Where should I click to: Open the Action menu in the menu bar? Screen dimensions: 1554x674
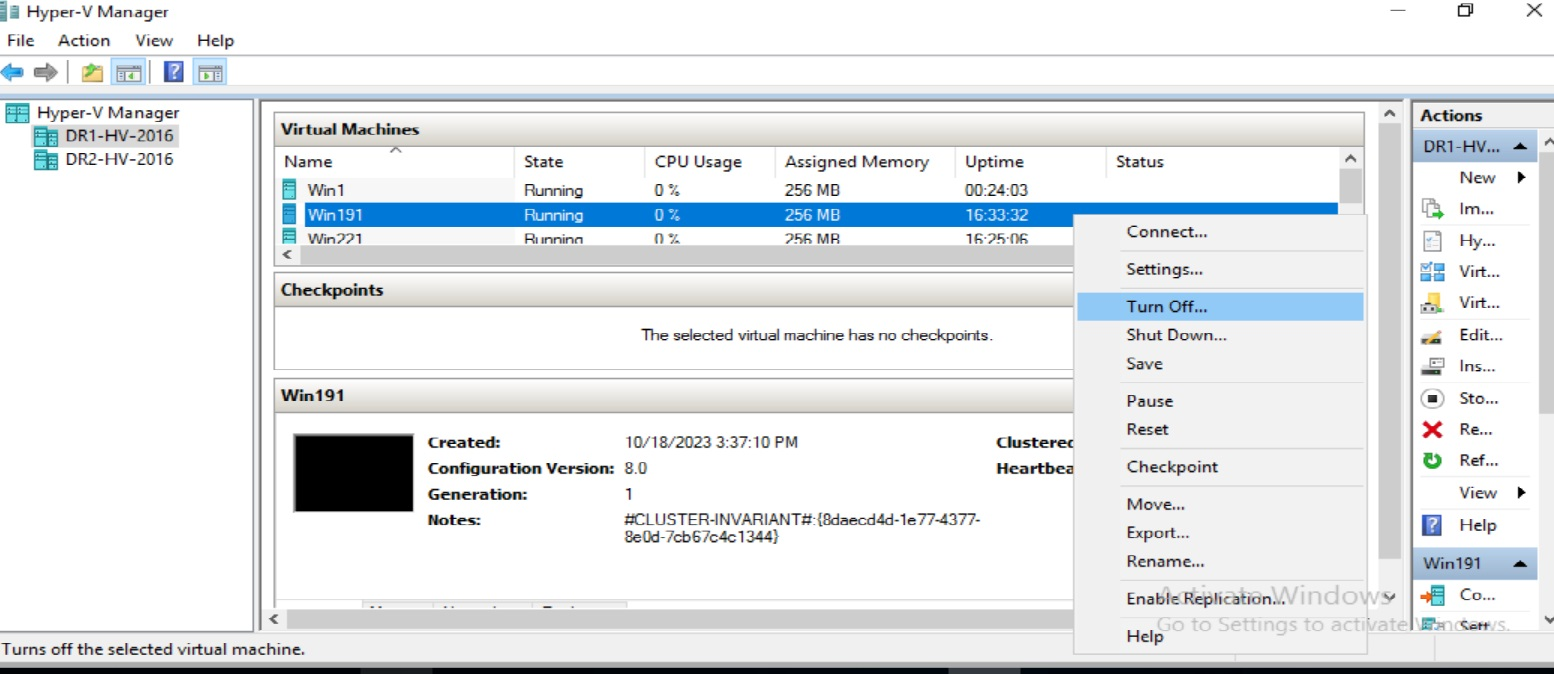point(82,40)
